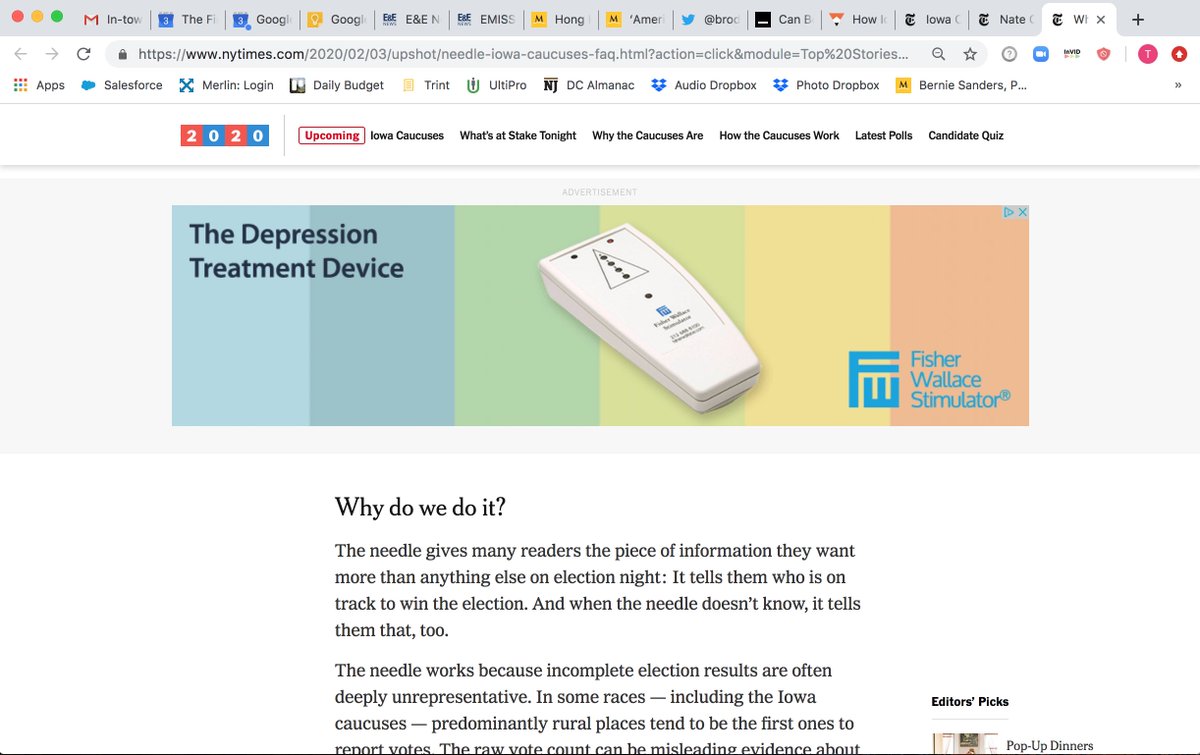
Task: Click the browser forward arrow
Action: point(51,54)
